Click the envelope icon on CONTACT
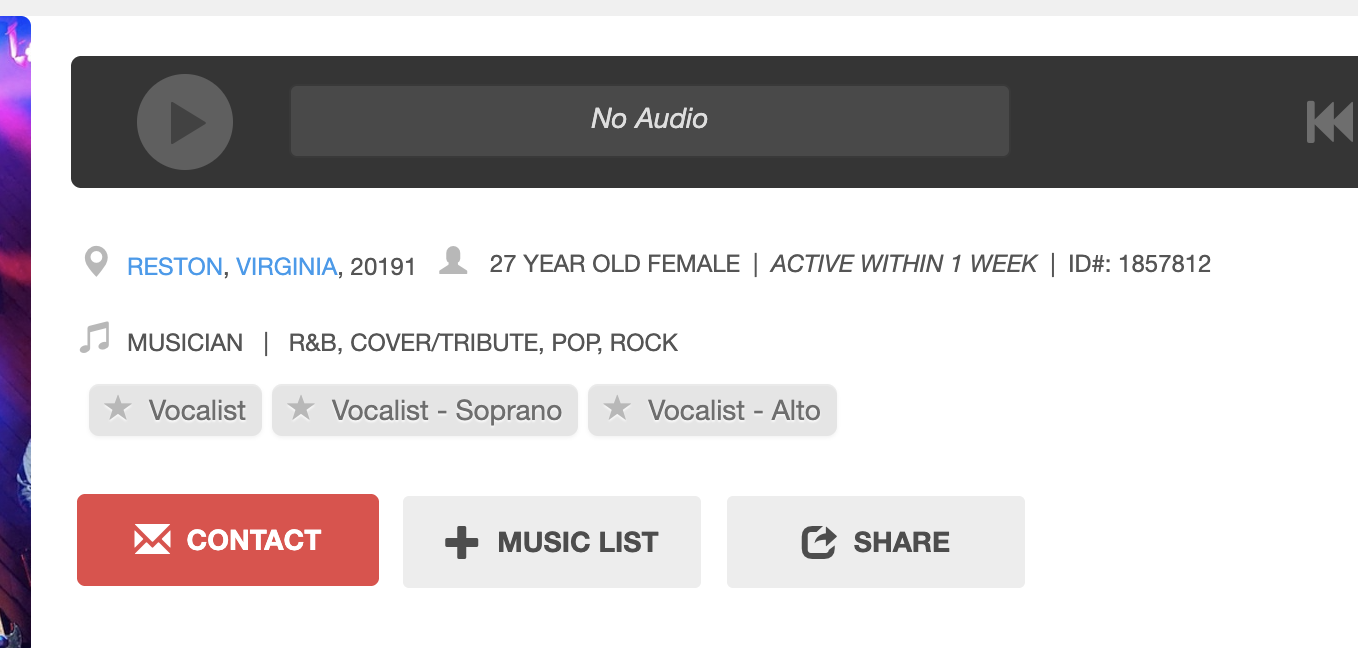The image size is (1358, 648). click(x=152, y=540)
